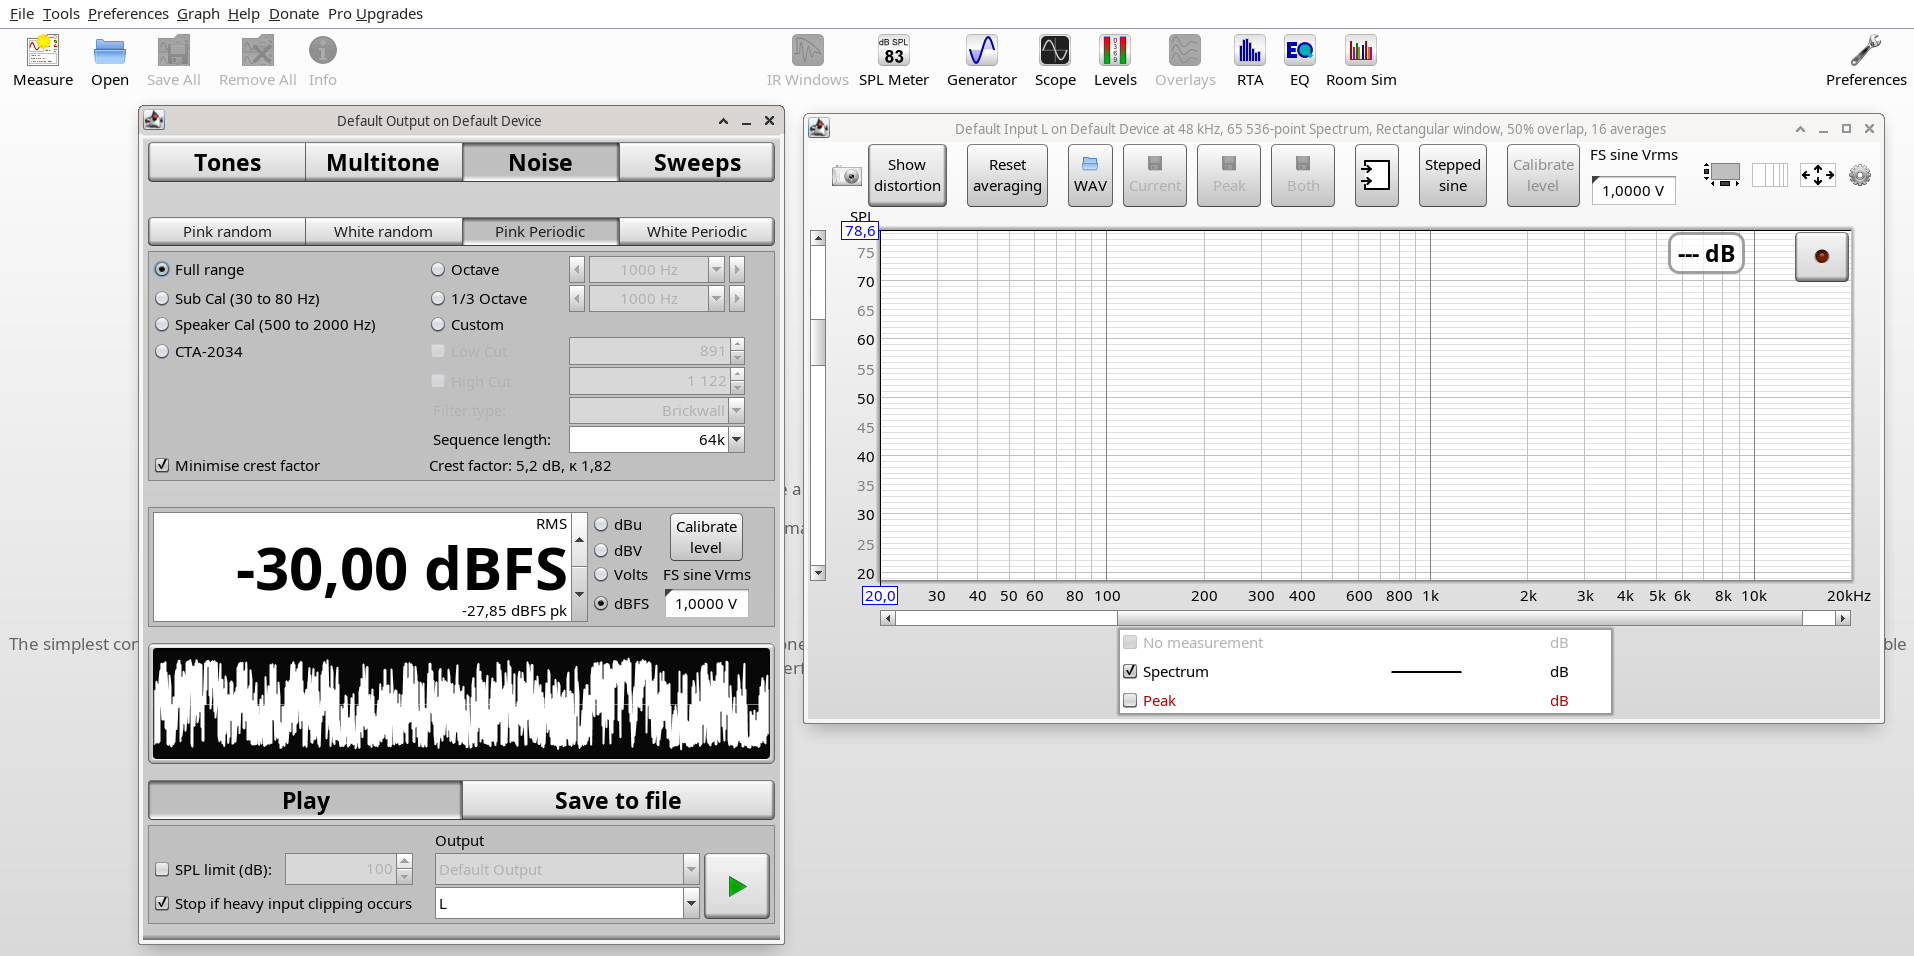The image size is (1914, 956).
Task: Open the Room Sim tool
Action: click(x=1361, y=61)
